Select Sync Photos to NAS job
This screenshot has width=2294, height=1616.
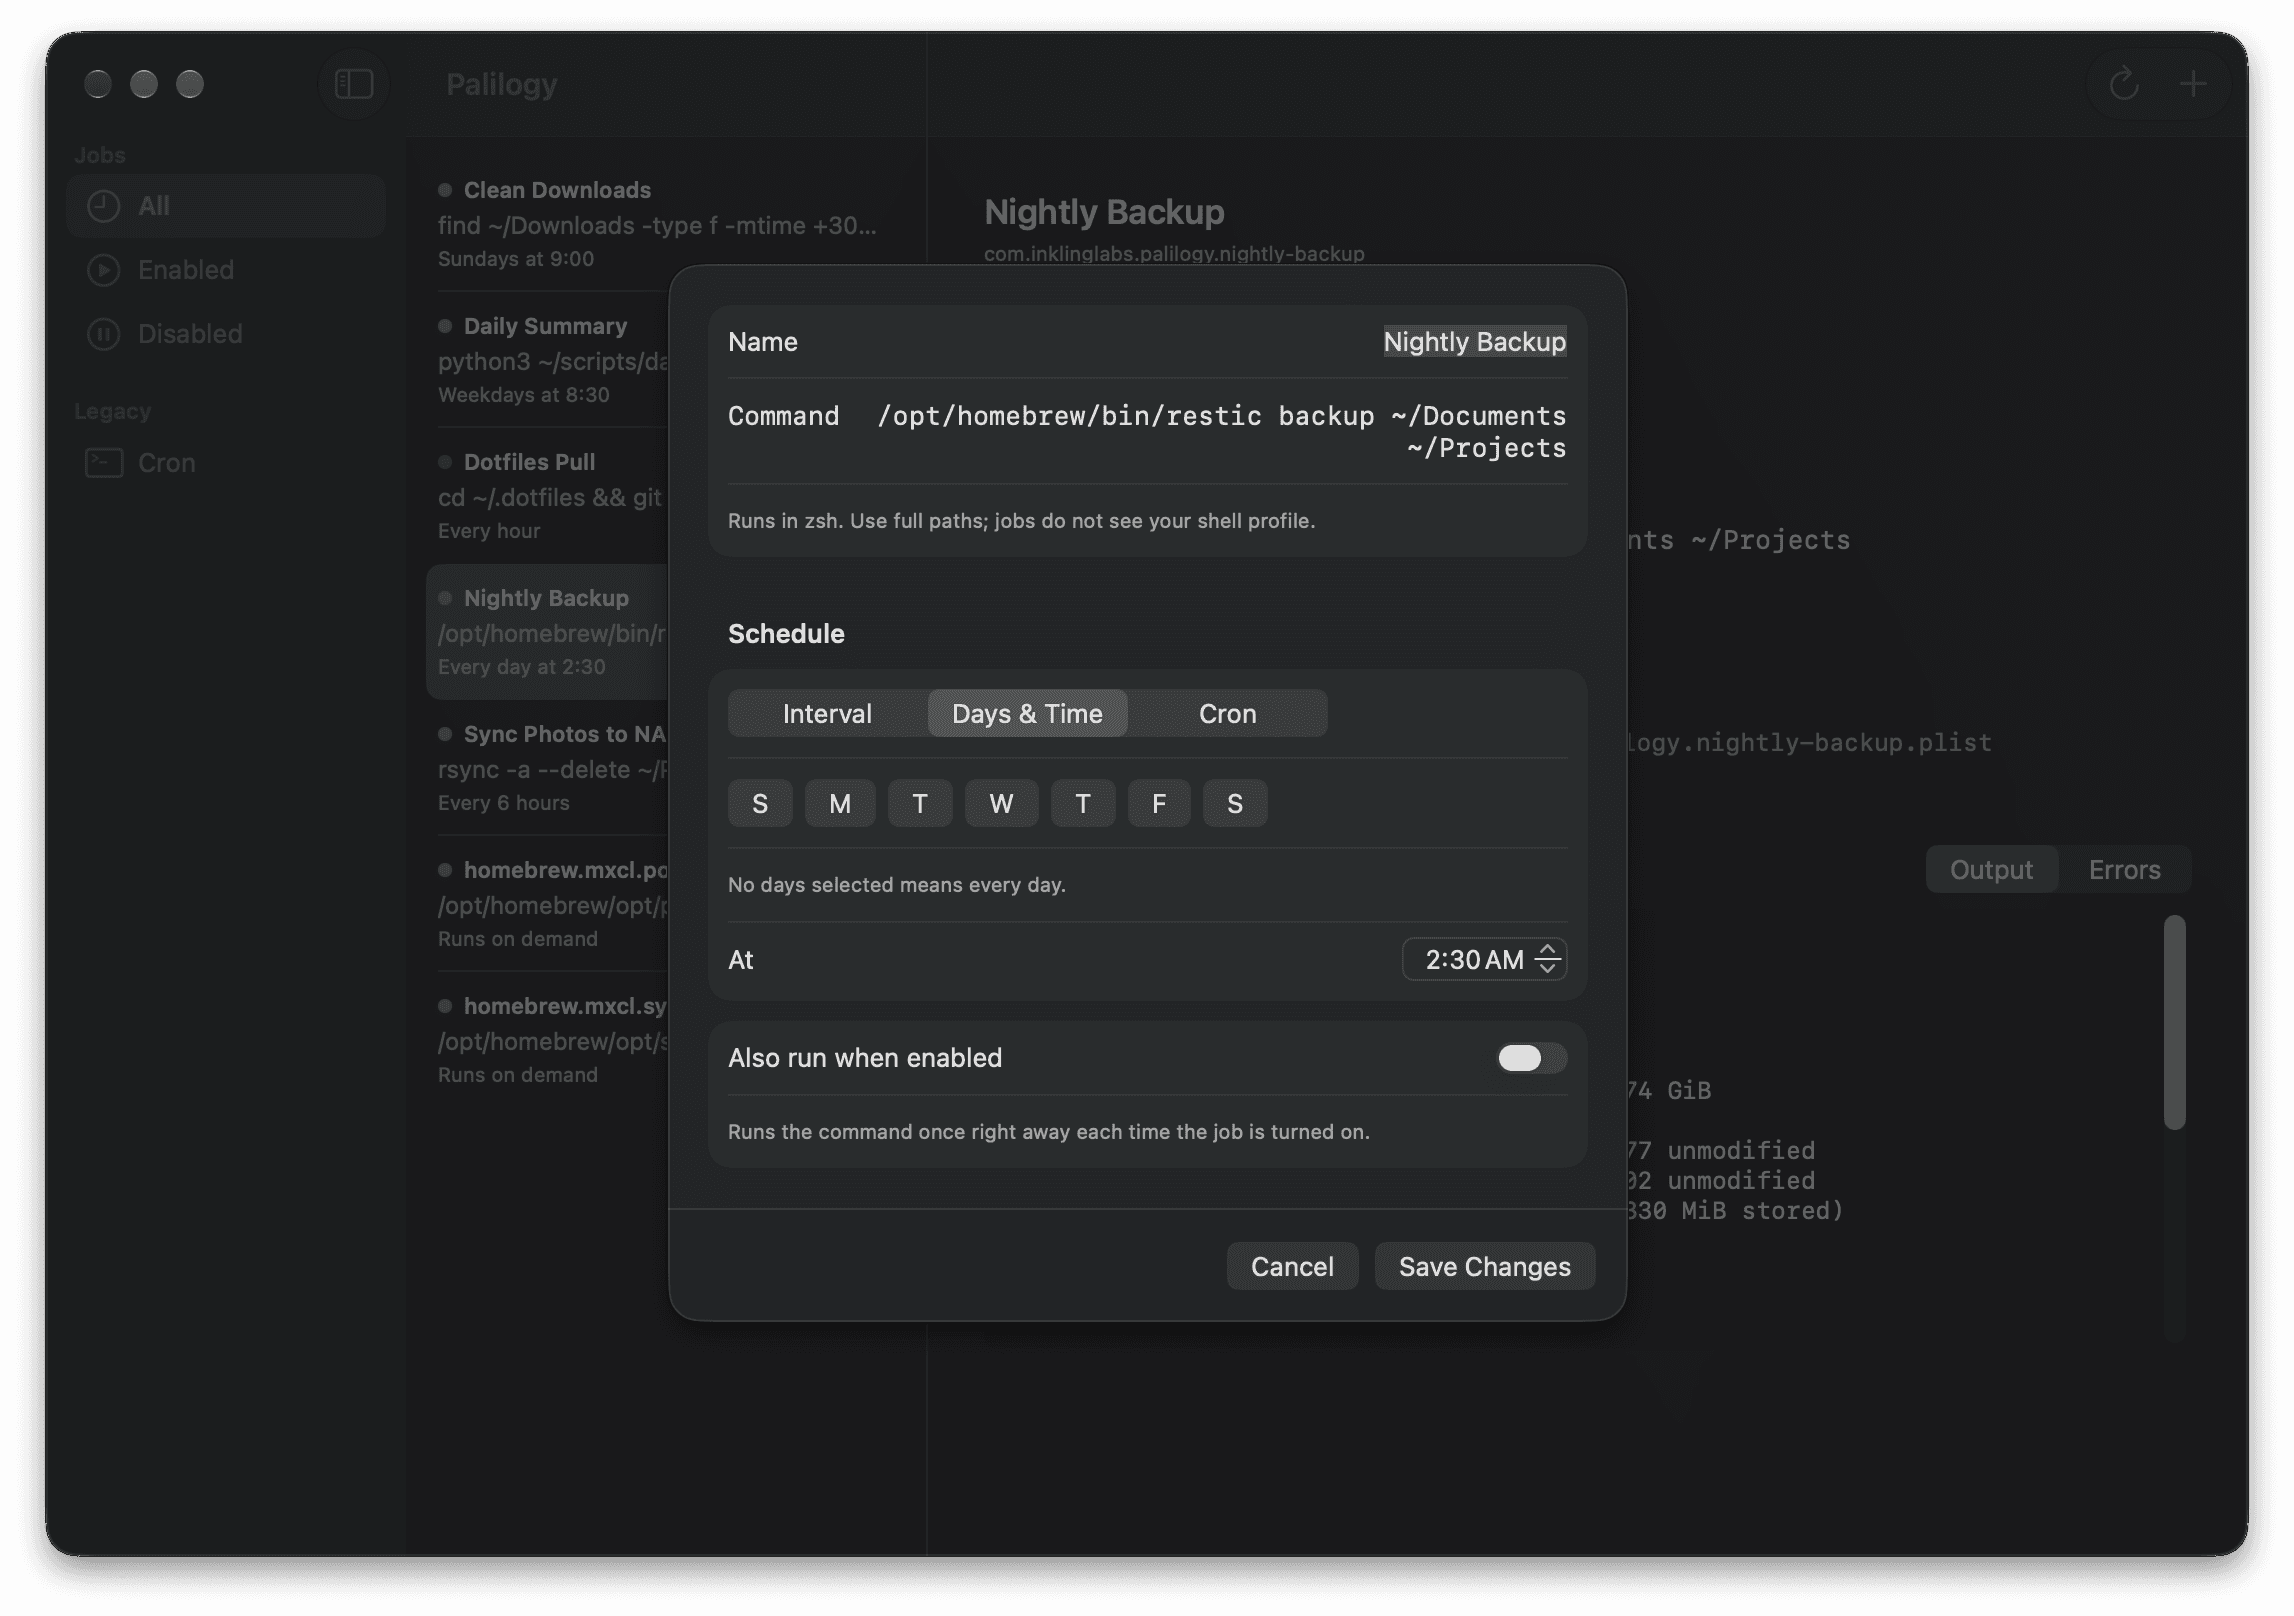pos(548,768)
